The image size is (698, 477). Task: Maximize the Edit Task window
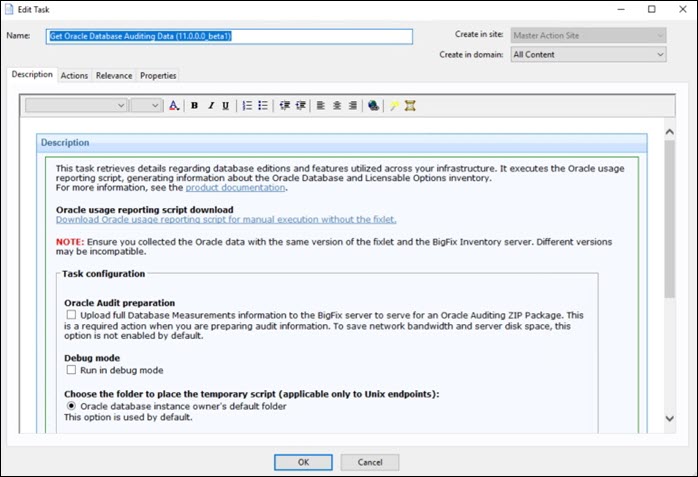[652, 9]
